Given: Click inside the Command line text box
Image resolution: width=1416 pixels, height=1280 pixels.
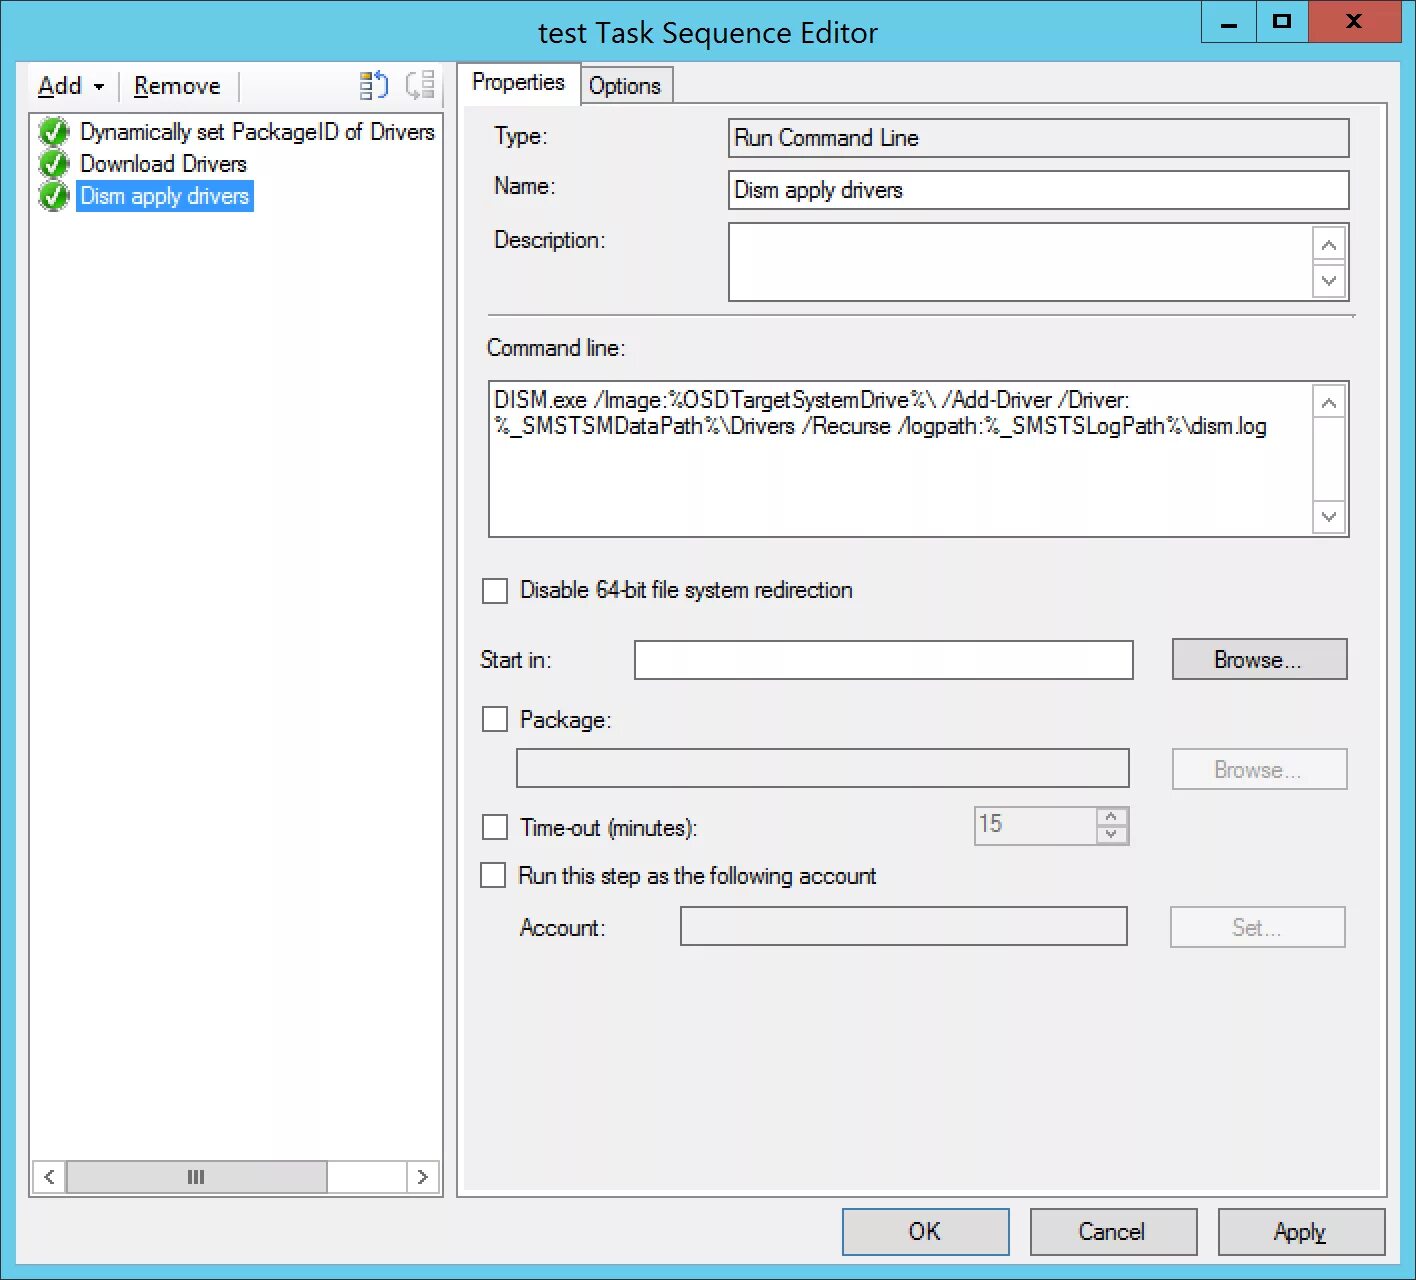Looking at the screenshot, I should tap(900, 459).
